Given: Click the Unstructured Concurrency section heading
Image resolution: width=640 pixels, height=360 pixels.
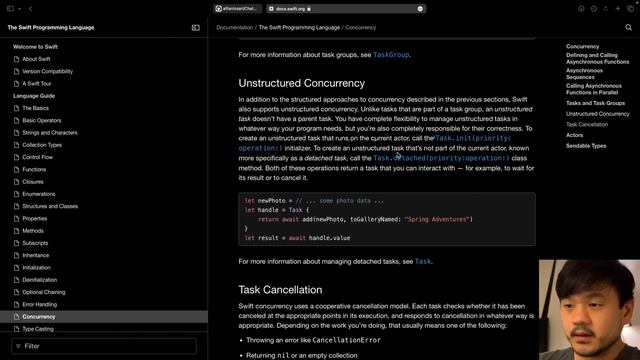Looking at the screenshot, I should tap(302, 83).
